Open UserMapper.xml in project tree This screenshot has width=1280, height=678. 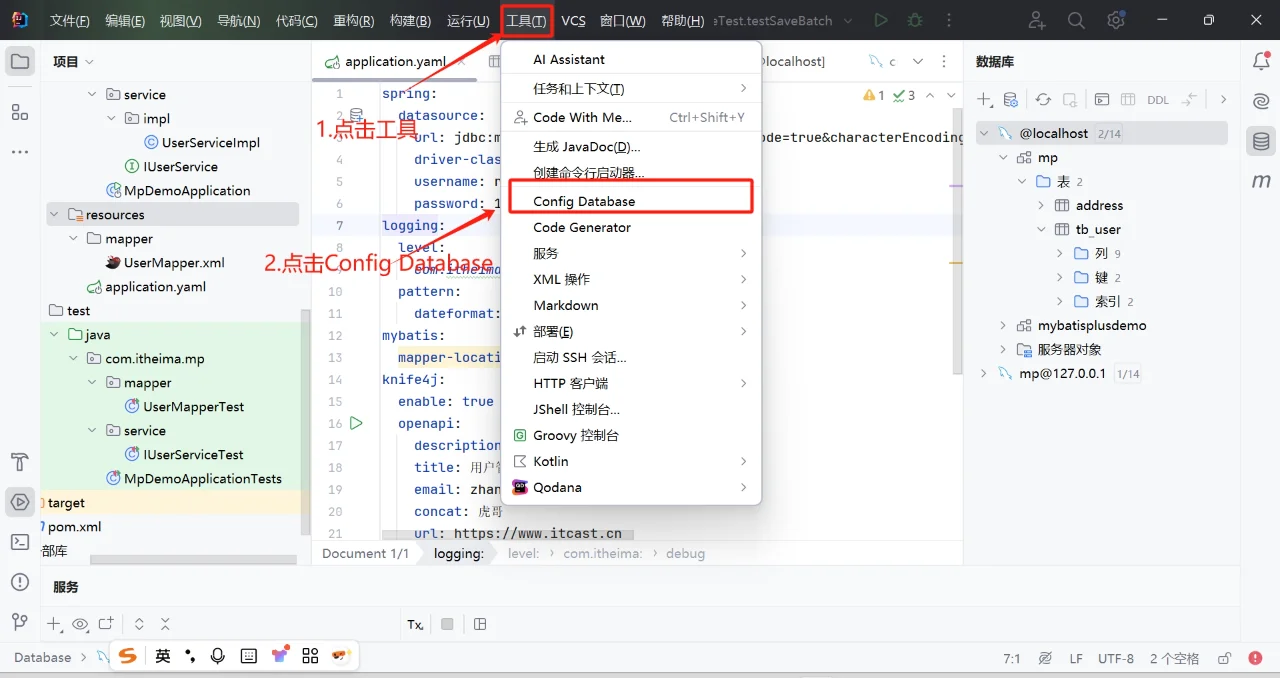(174, 263)
